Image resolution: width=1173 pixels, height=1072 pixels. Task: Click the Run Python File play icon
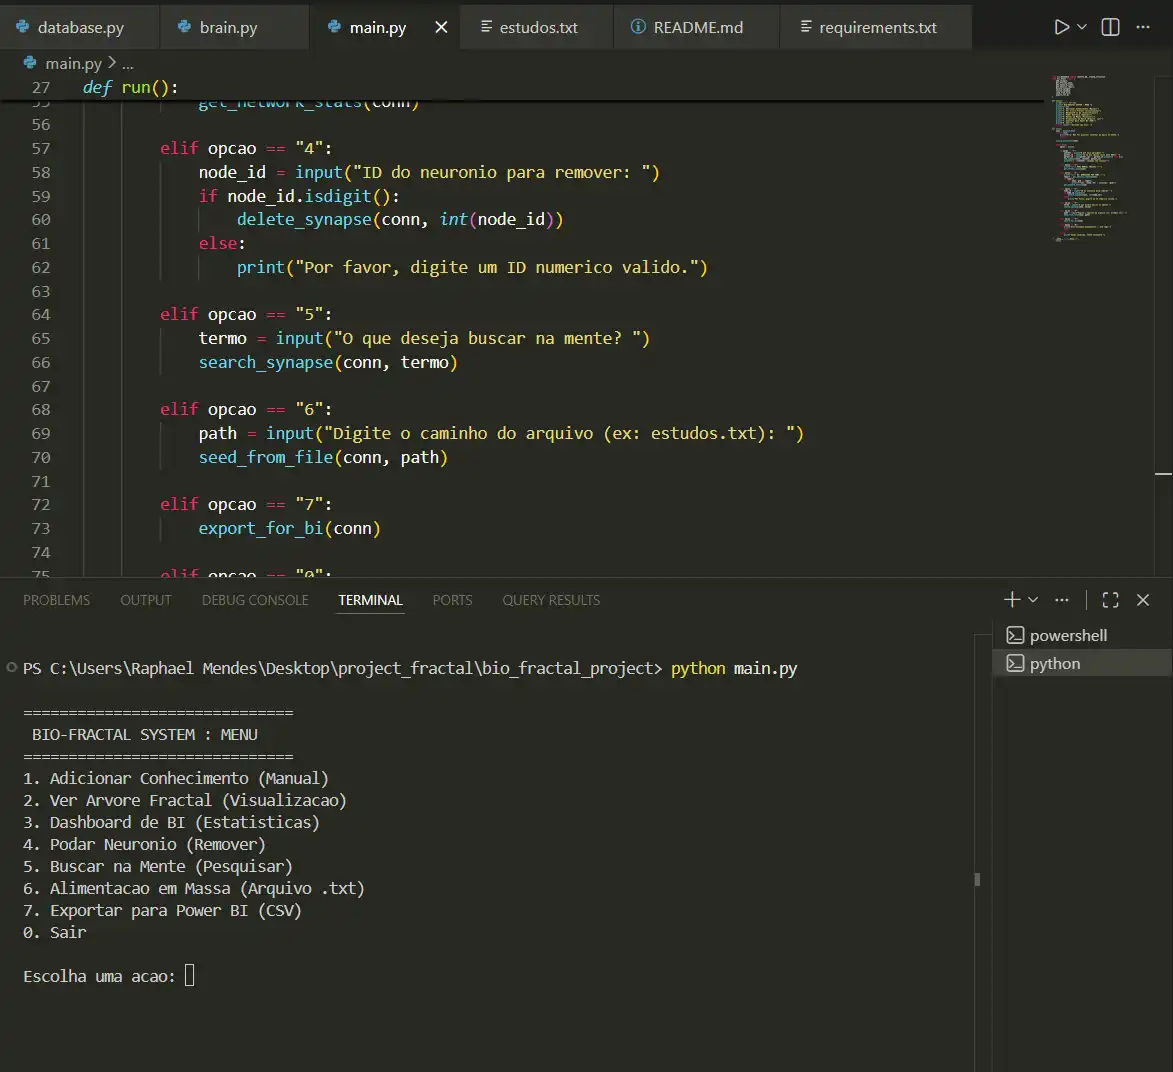point(1061,27)
